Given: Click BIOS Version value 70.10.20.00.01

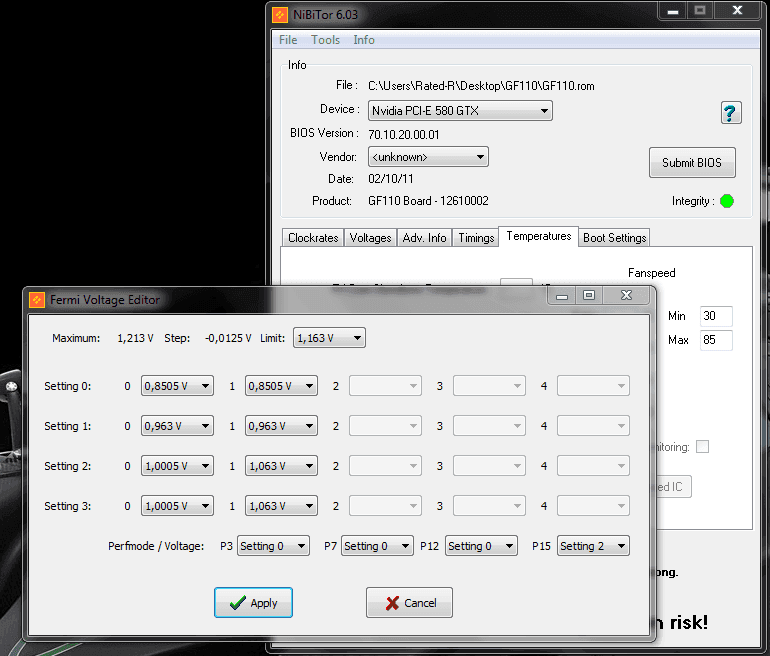Looking at the screenshot, I should 404,135.
